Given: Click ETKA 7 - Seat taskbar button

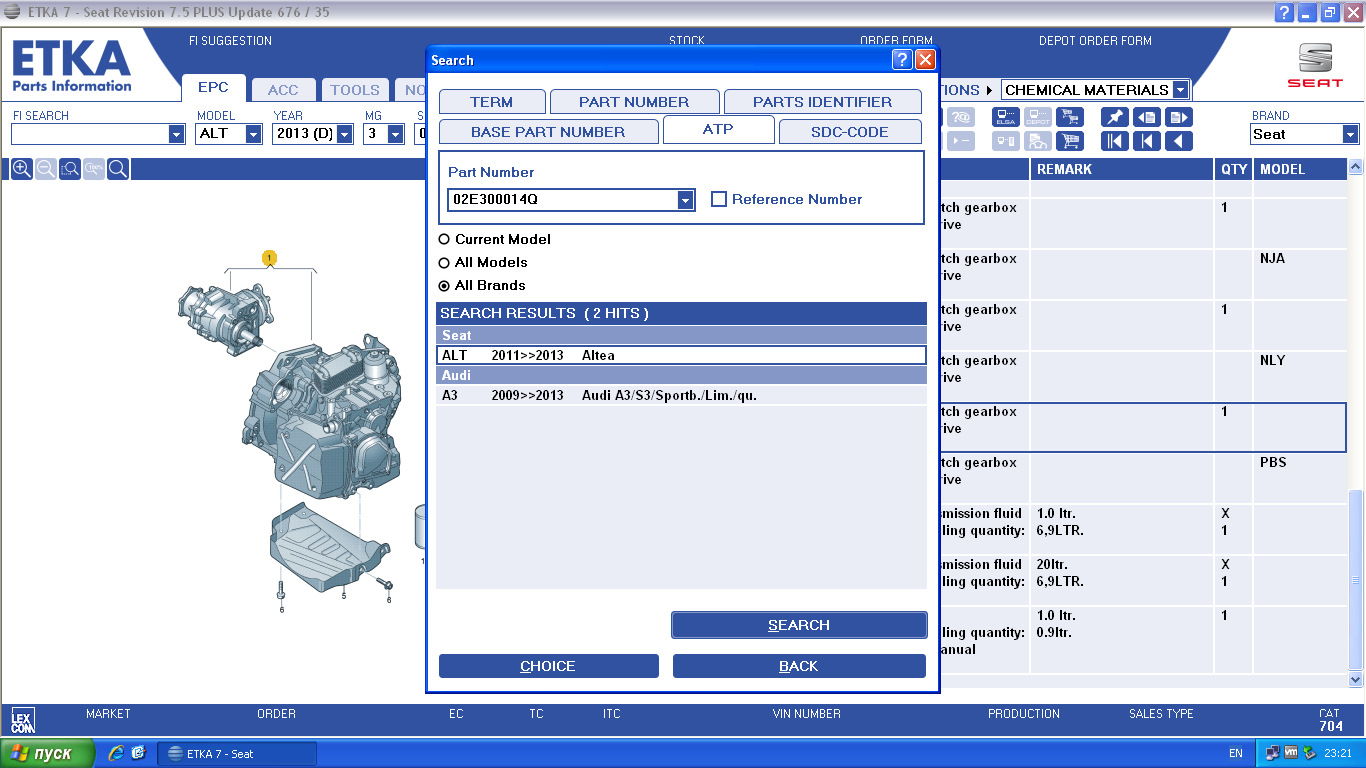Looking at the screenshot, I should tap(237, 754).
